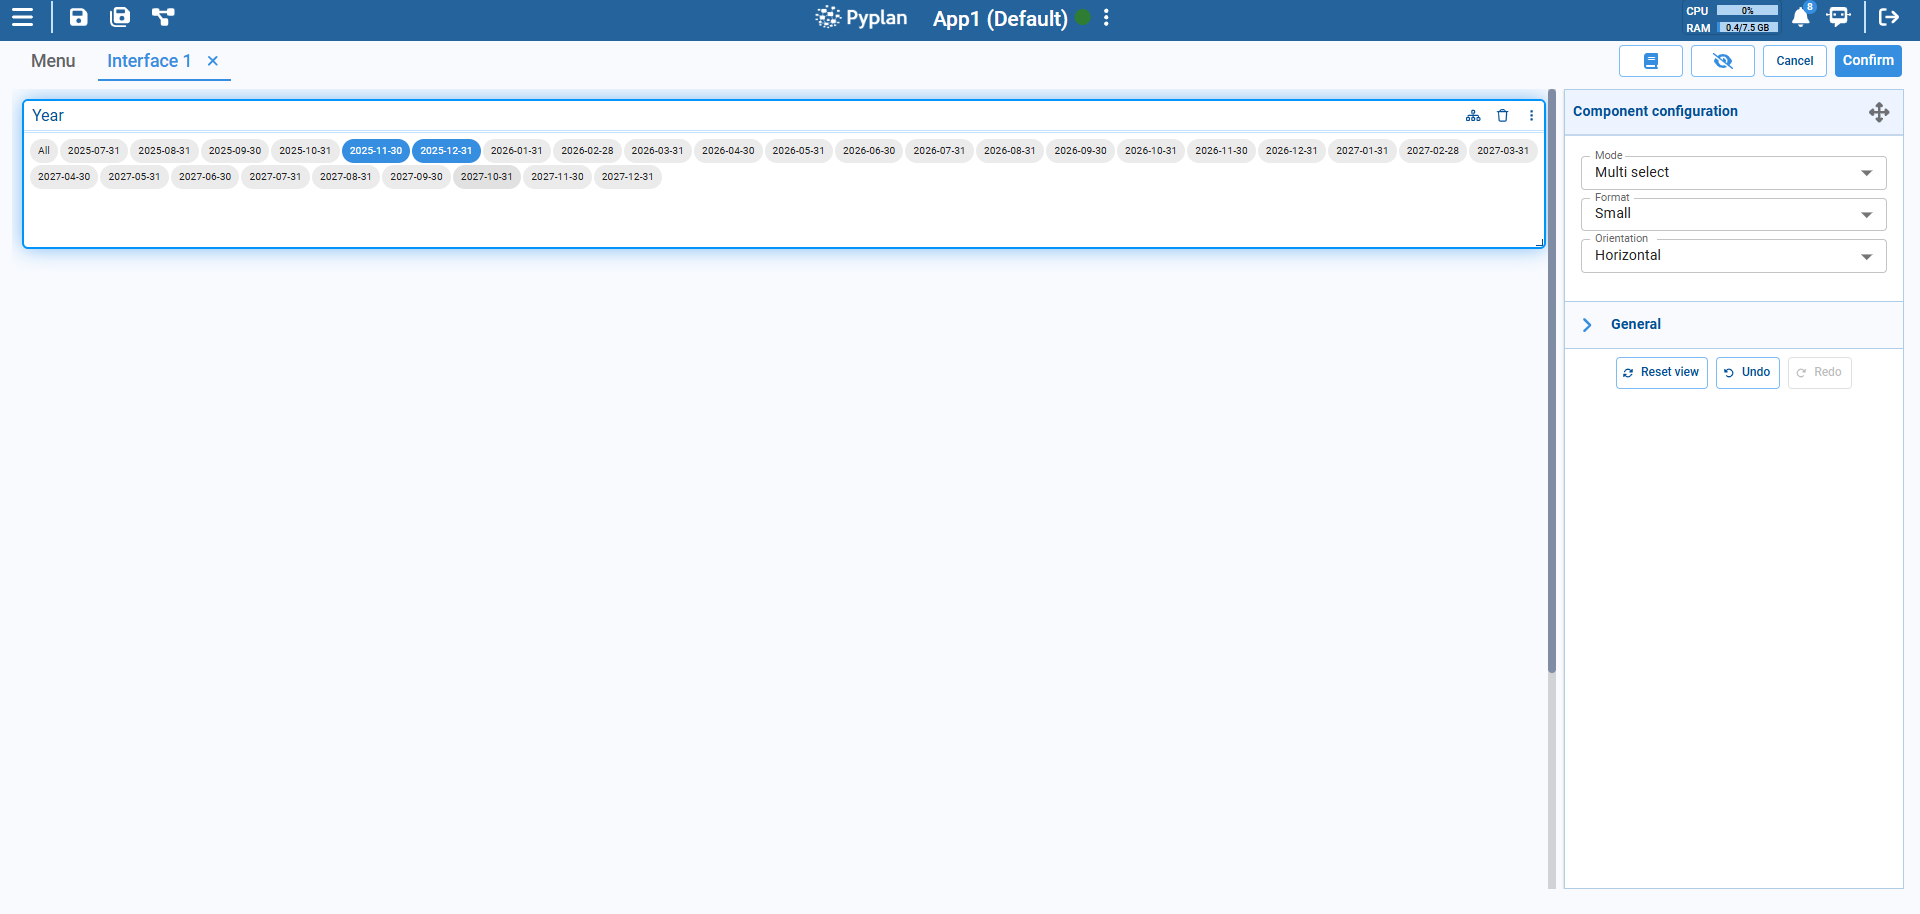Click the logout icon

[x=1888, y=17]
